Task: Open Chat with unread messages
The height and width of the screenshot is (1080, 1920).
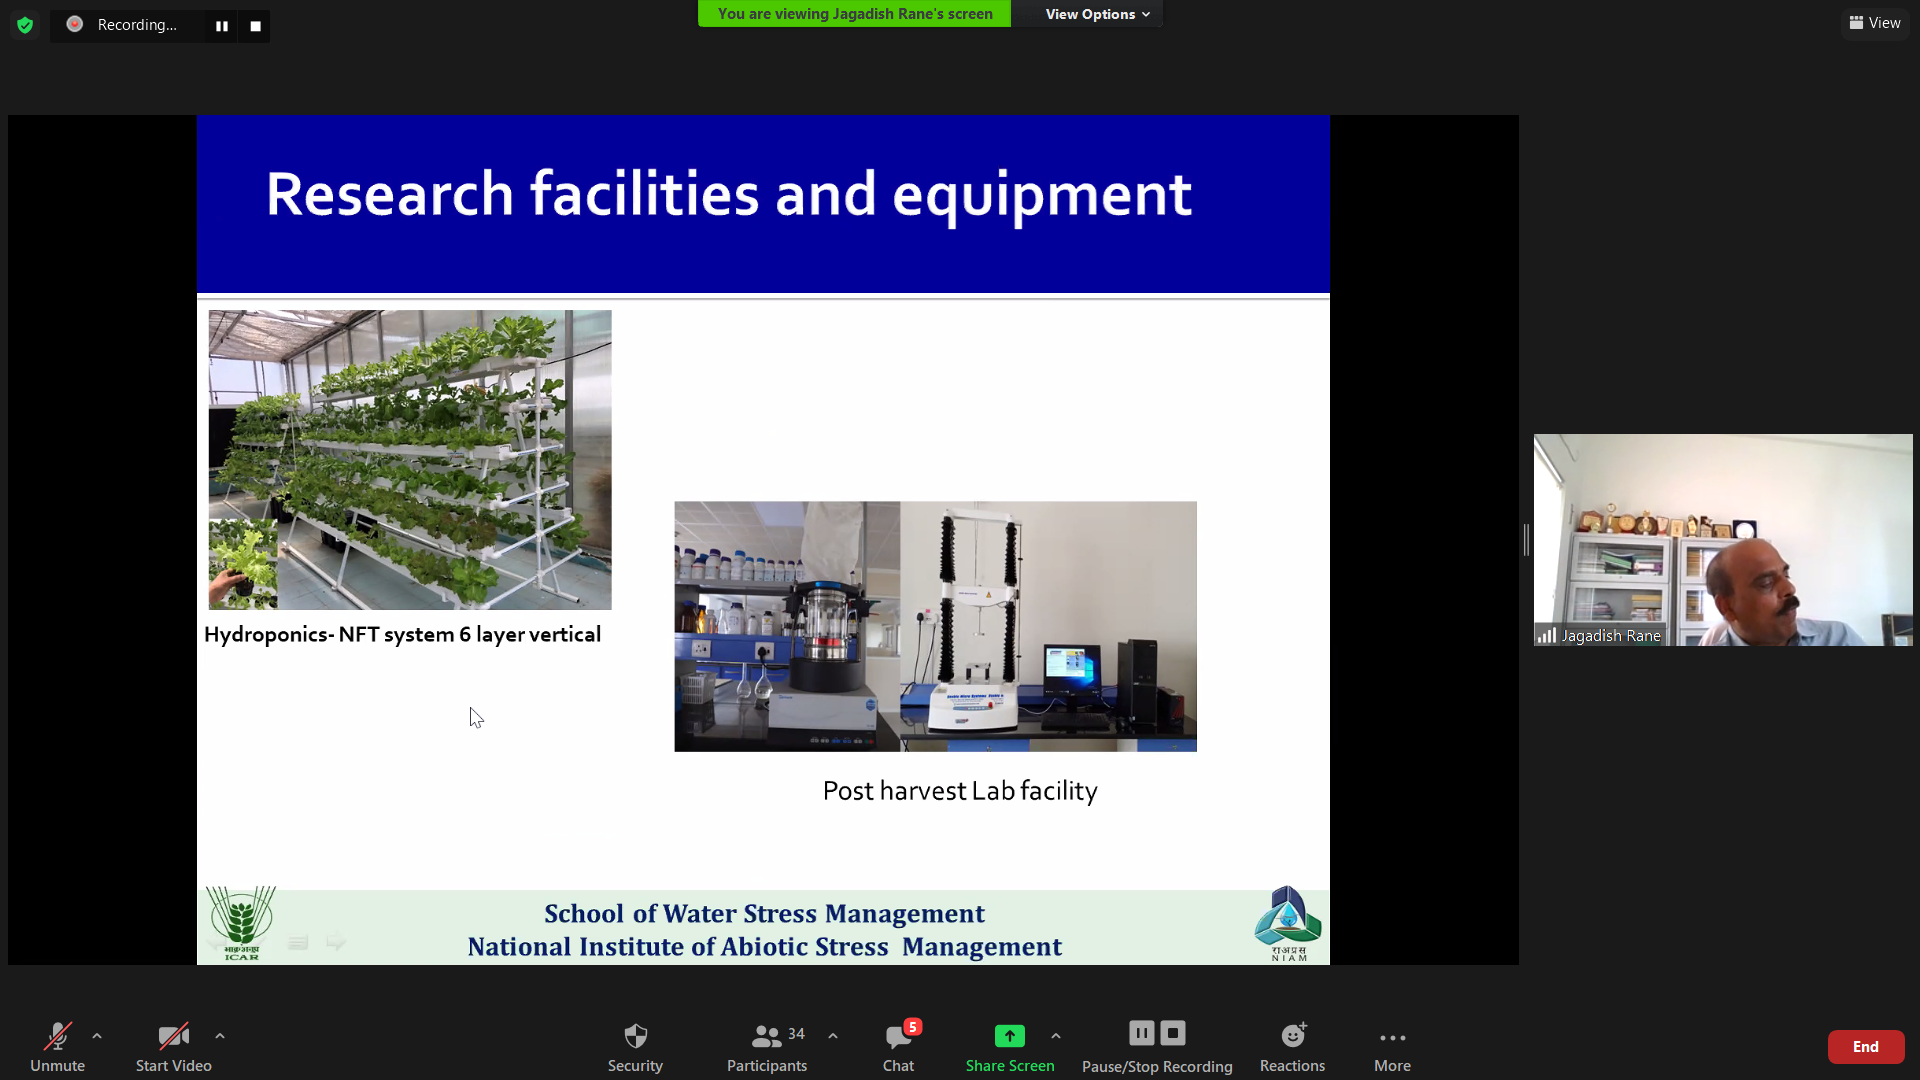Action: point(898,1045)
